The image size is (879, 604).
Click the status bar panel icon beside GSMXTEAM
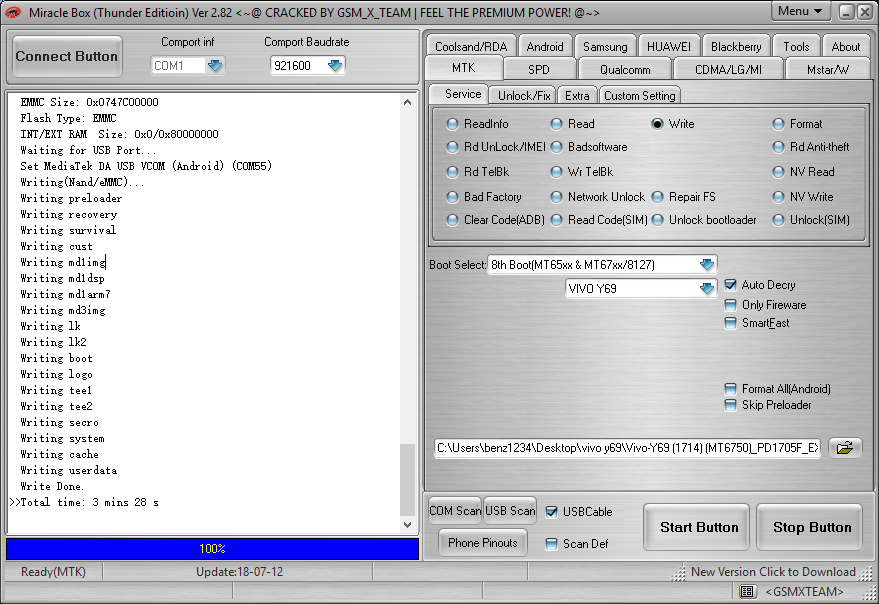[746, 591]
